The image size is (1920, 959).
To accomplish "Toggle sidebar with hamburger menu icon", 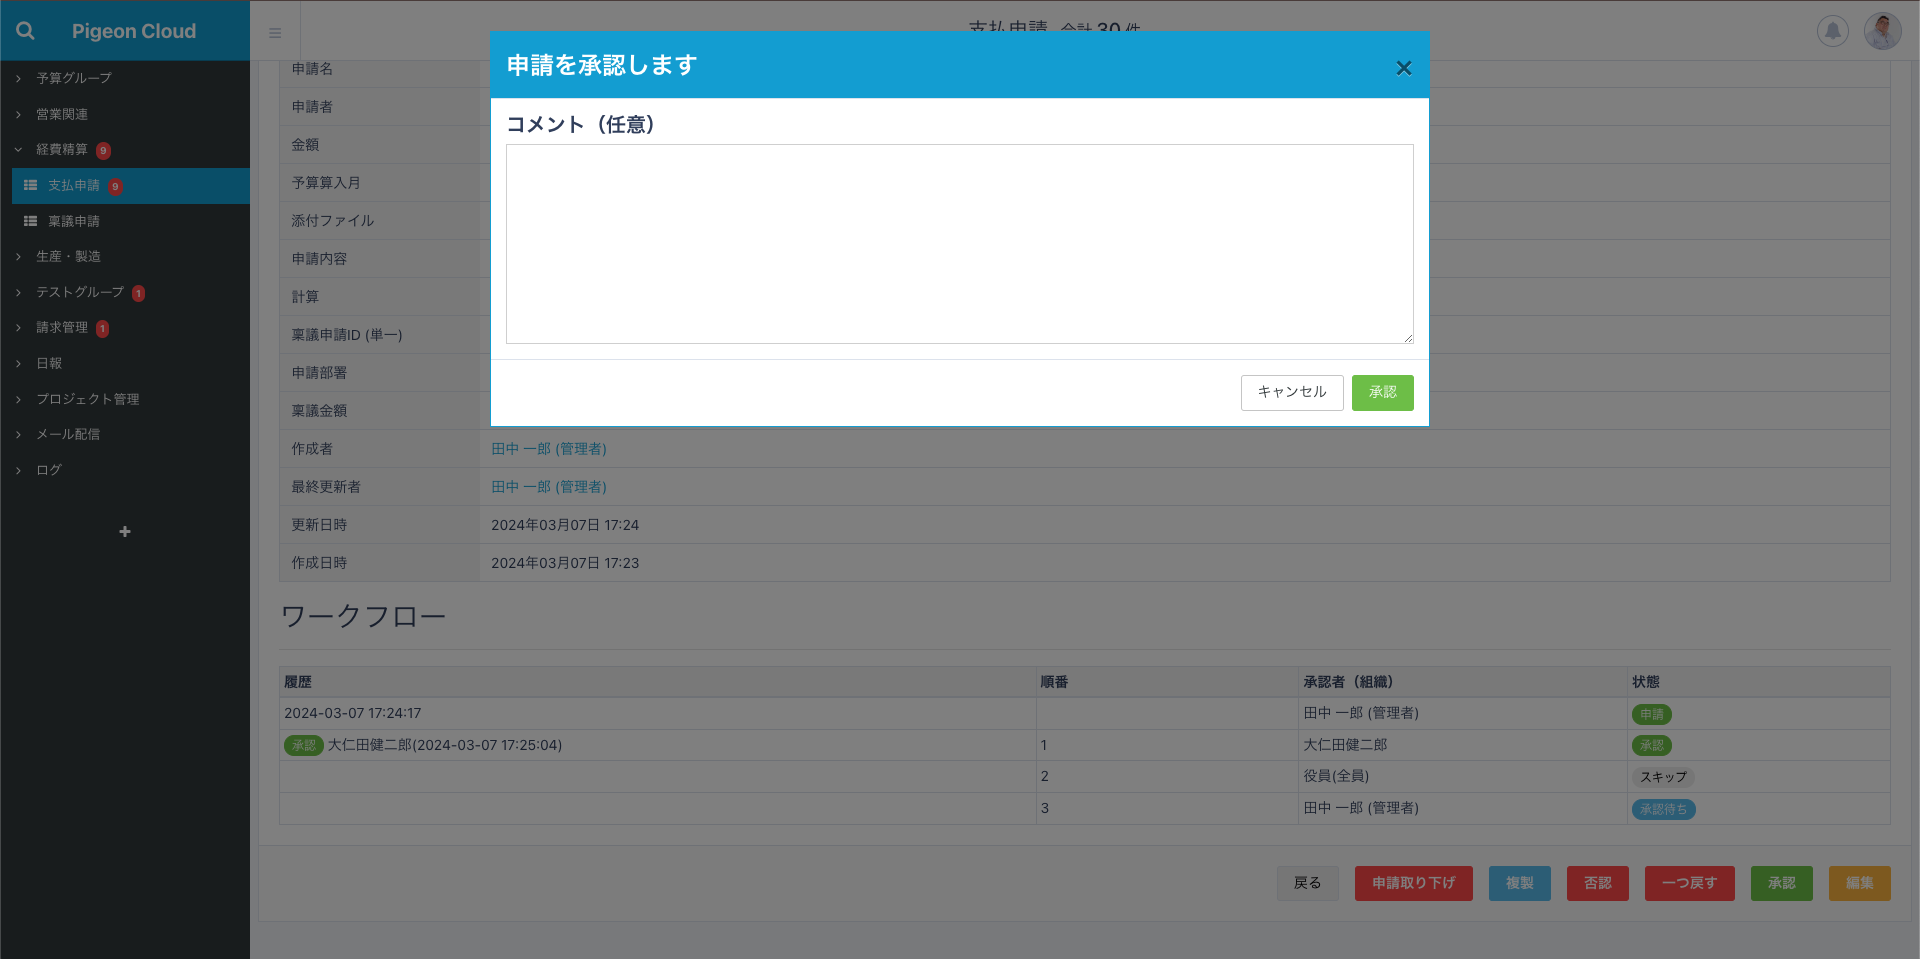I will (x=275, y=33).
